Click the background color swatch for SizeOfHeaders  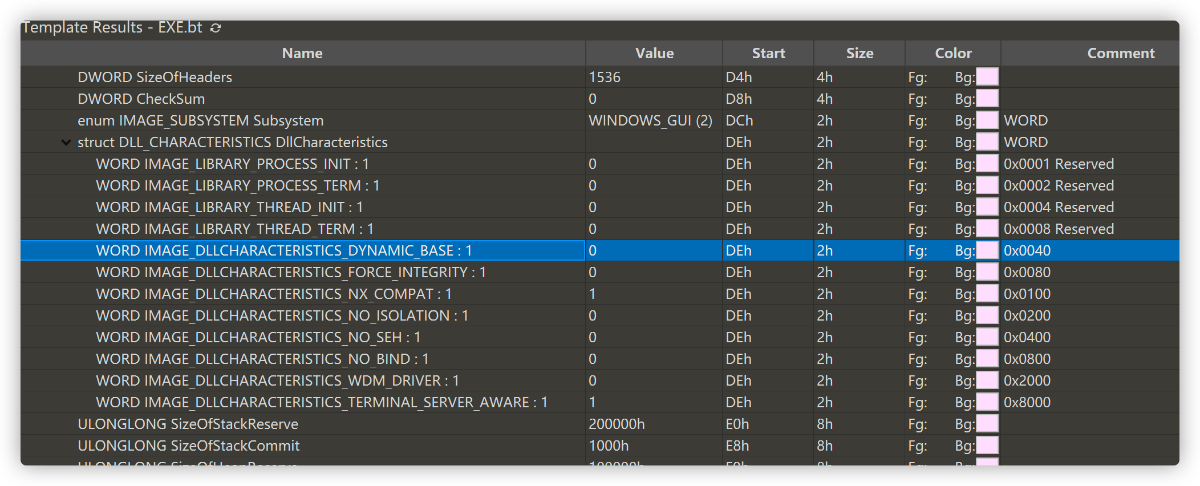coord(987,77)
